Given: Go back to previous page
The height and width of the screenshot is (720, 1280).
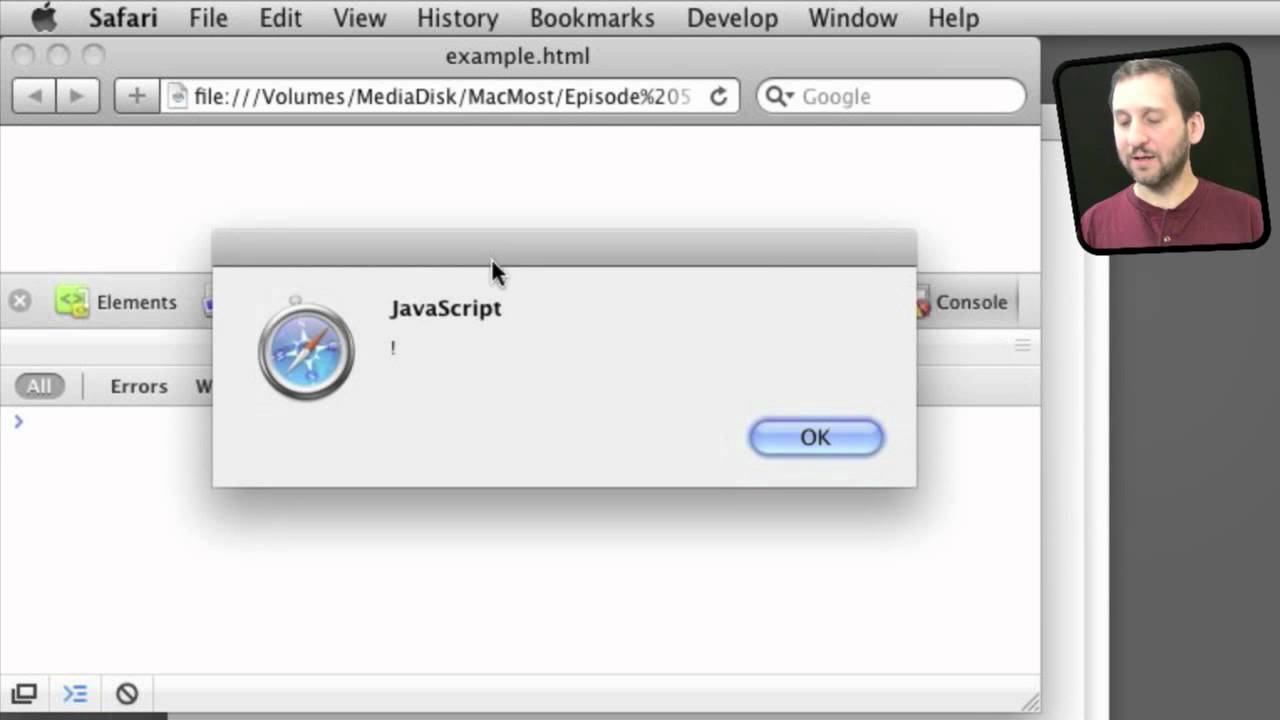Looking at the screenshot, I should tap(35, 96).
